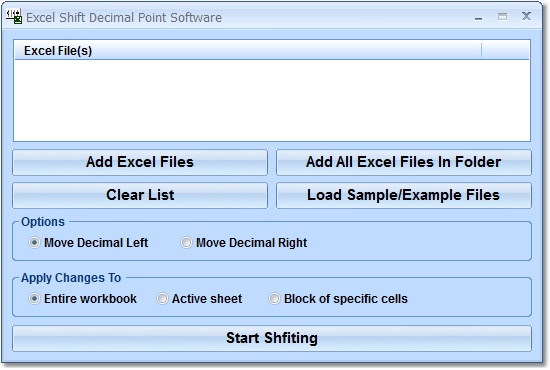Click Add Excel Files button

(x=140, y=162)
